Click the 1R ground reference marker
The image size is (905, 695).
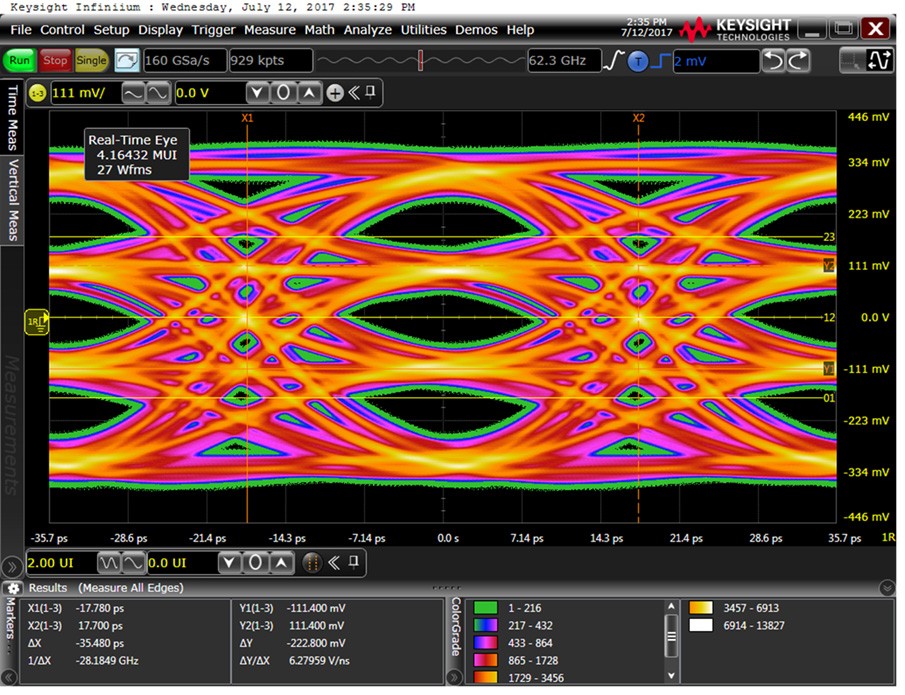36,322
